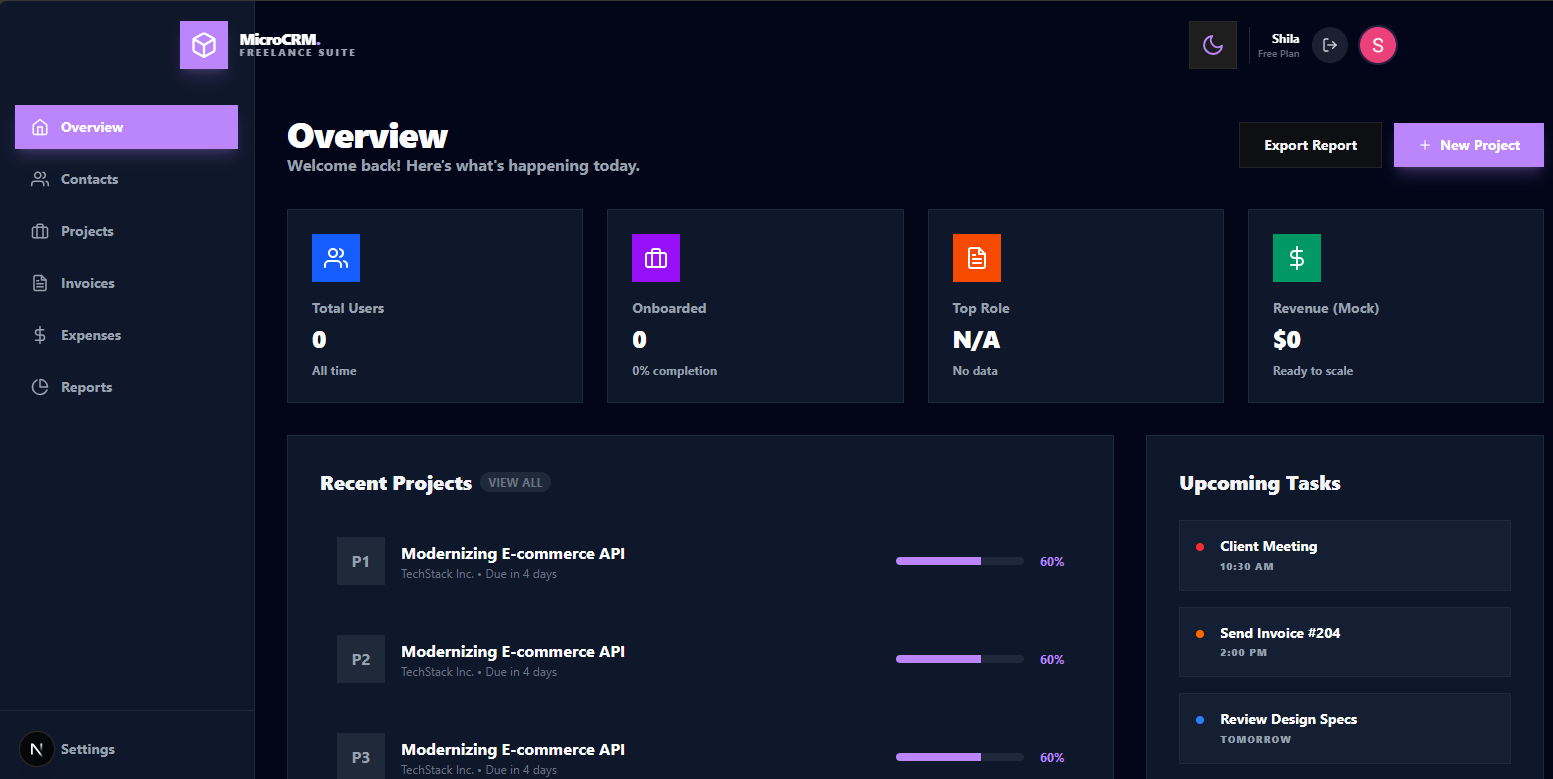Click the MicroCRM cube logo icon
Screen dimensions: 1553x779
pos(204,45)
